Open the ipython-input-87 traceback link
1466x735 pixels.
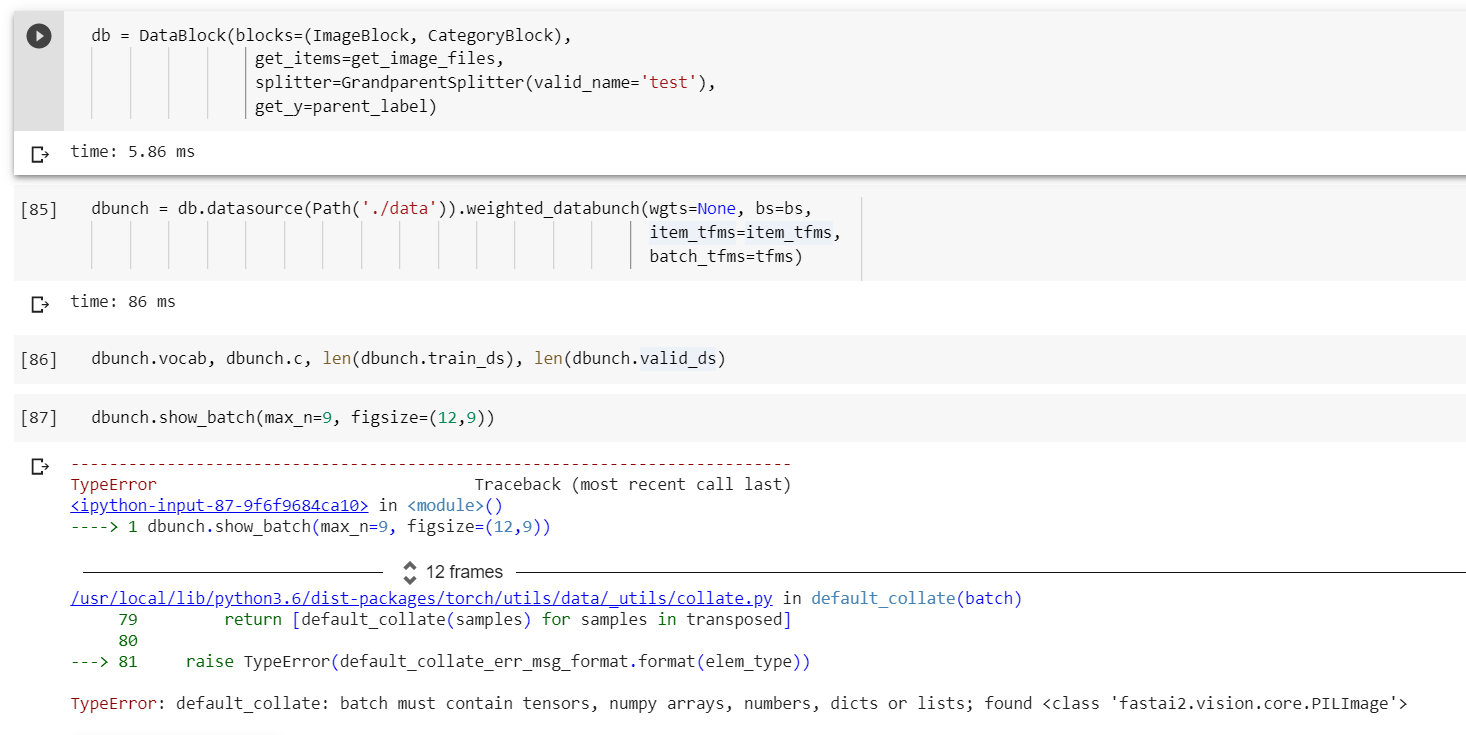click(219, 506)
